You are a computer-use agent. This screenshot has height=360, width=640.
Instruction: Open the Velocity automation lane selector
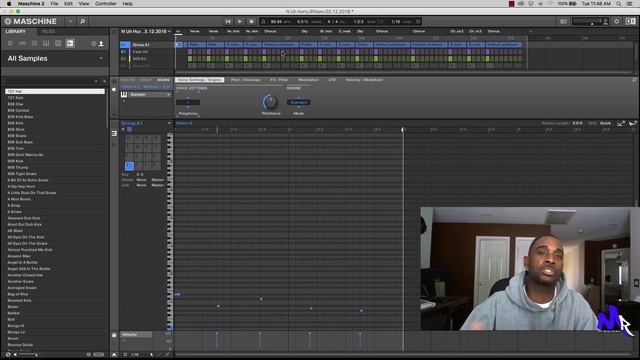pyautogui.click(x=136, y=335)
